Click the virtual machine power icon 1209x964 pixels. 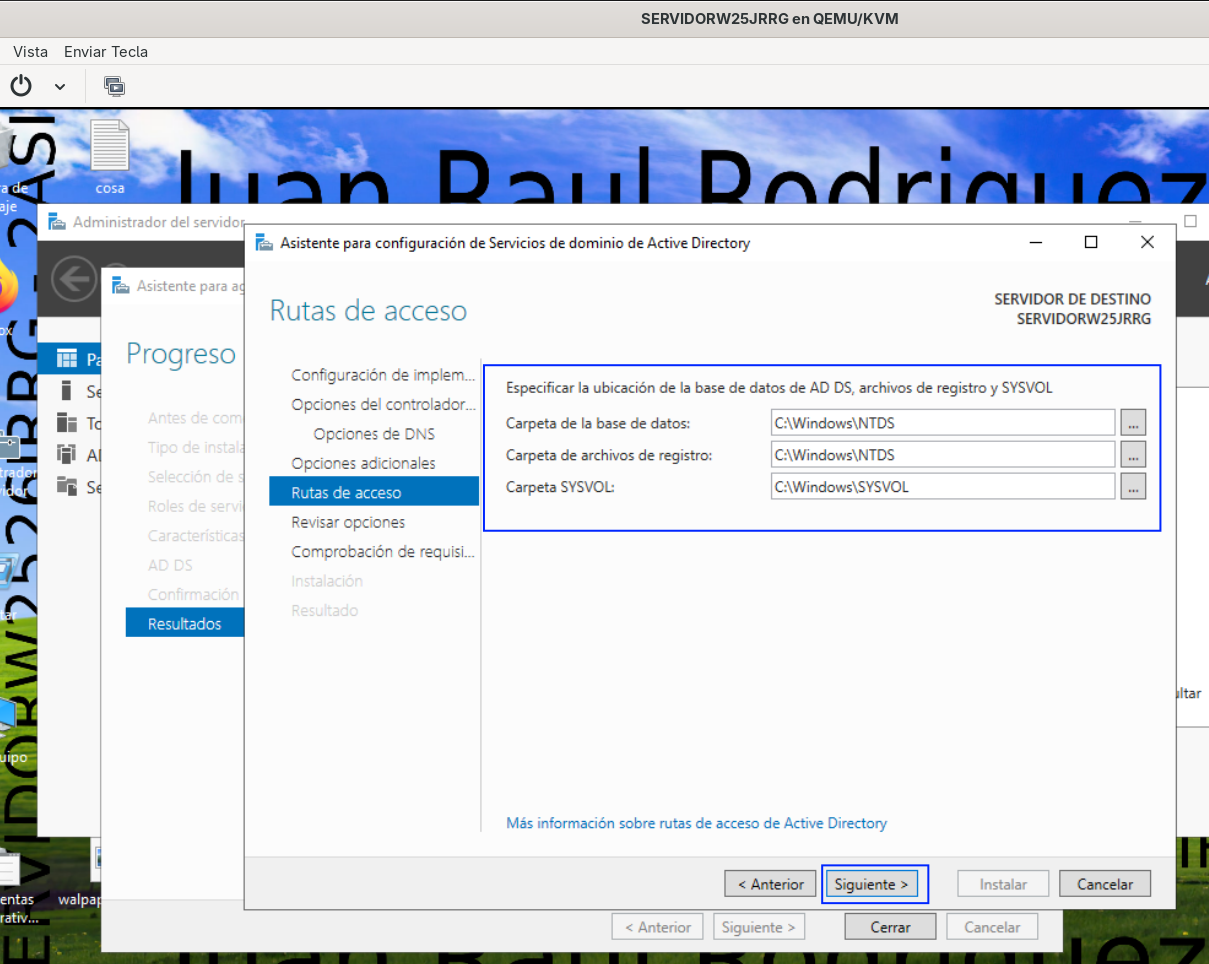(x=21, y=85)
